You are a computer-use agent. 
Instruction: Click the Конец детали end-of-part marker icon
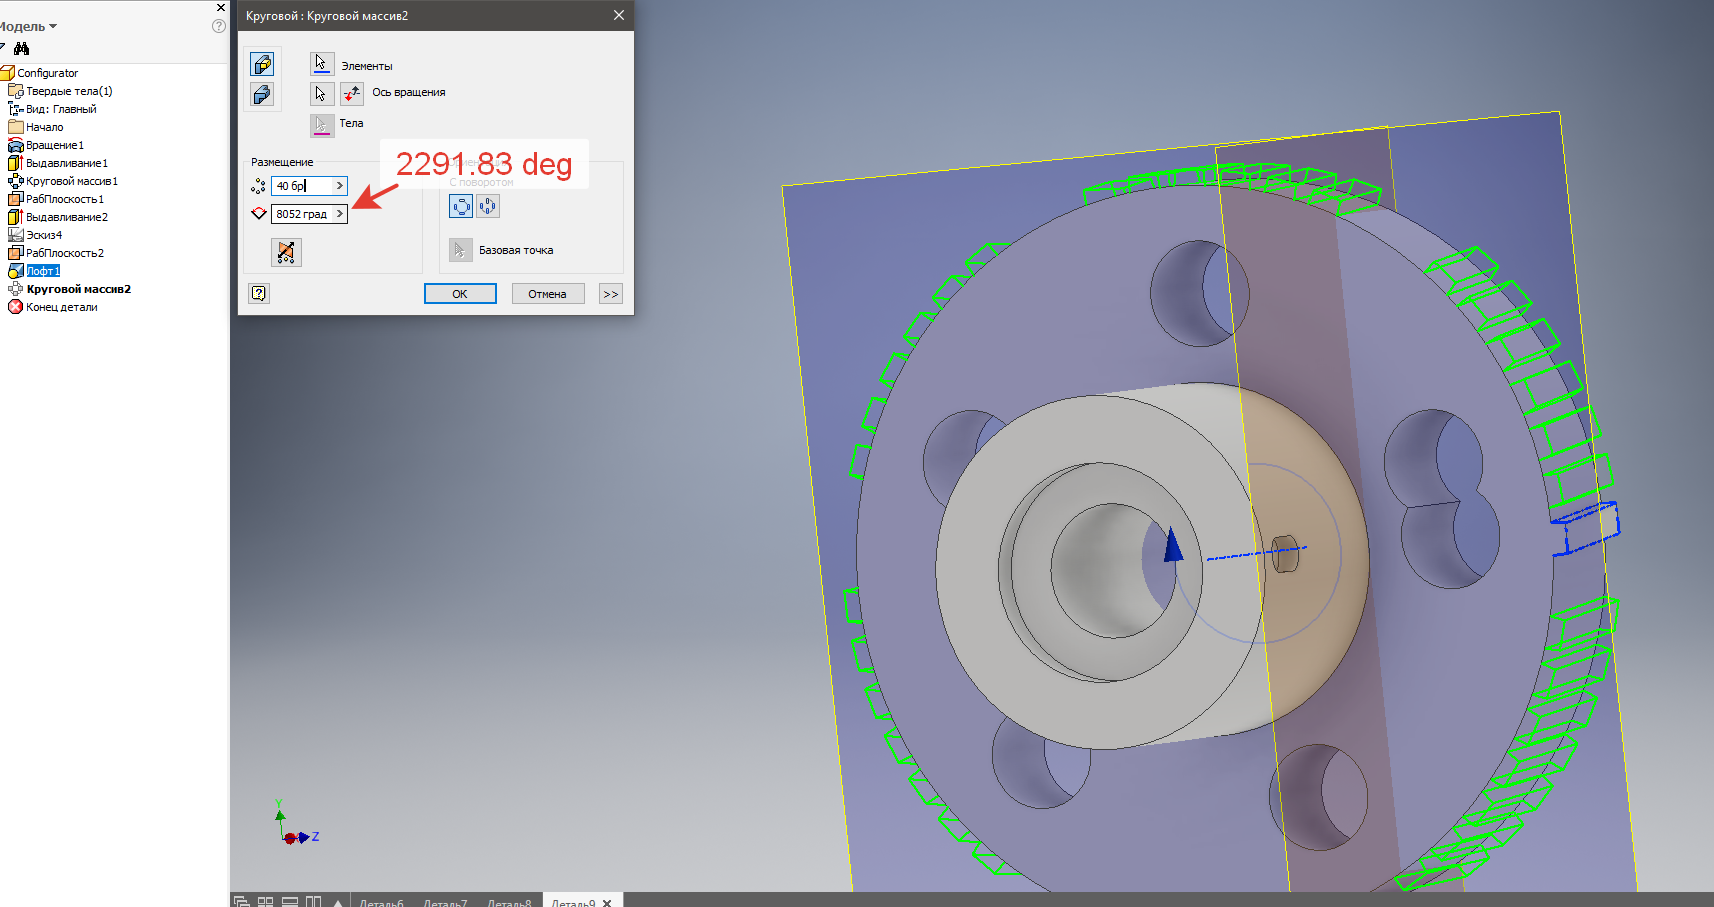(x=15, y=306)
